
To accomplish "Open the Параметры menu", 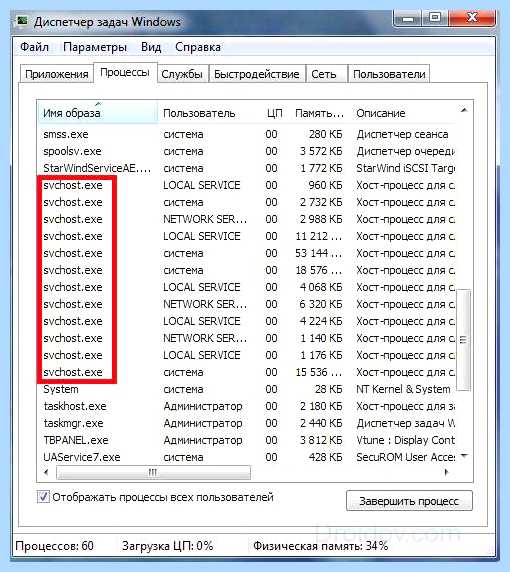I will (x=95, y=47).
